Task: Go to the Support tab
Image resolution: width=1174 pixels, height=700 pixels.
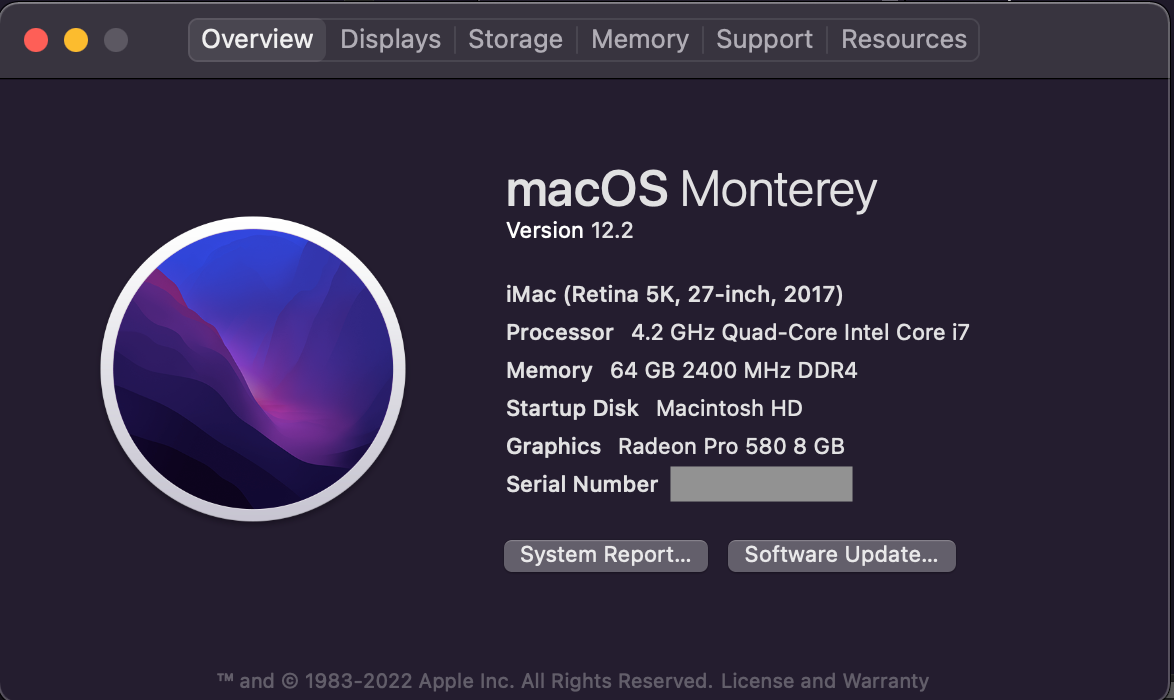Action: tap(764, 40)
